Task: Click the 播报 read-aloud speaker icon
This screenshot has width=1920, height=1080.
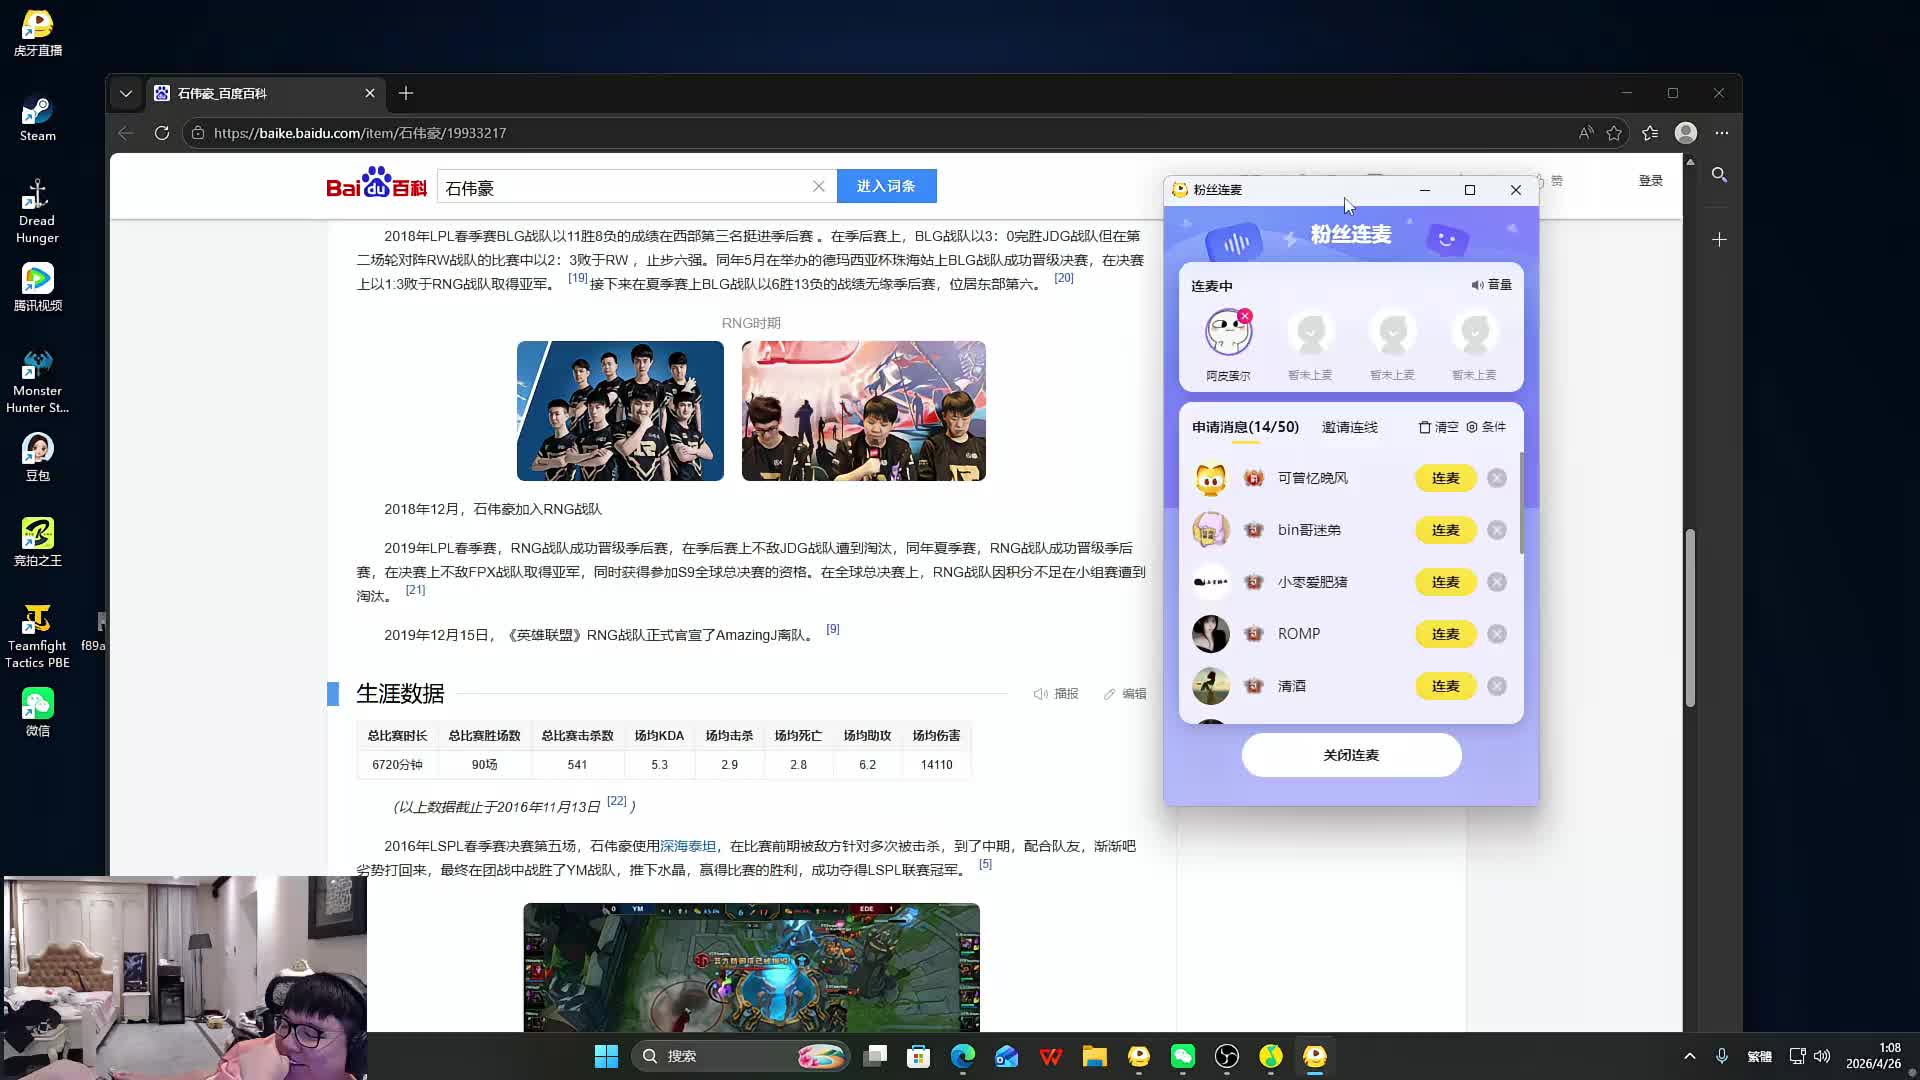Action: point(1040,694)
